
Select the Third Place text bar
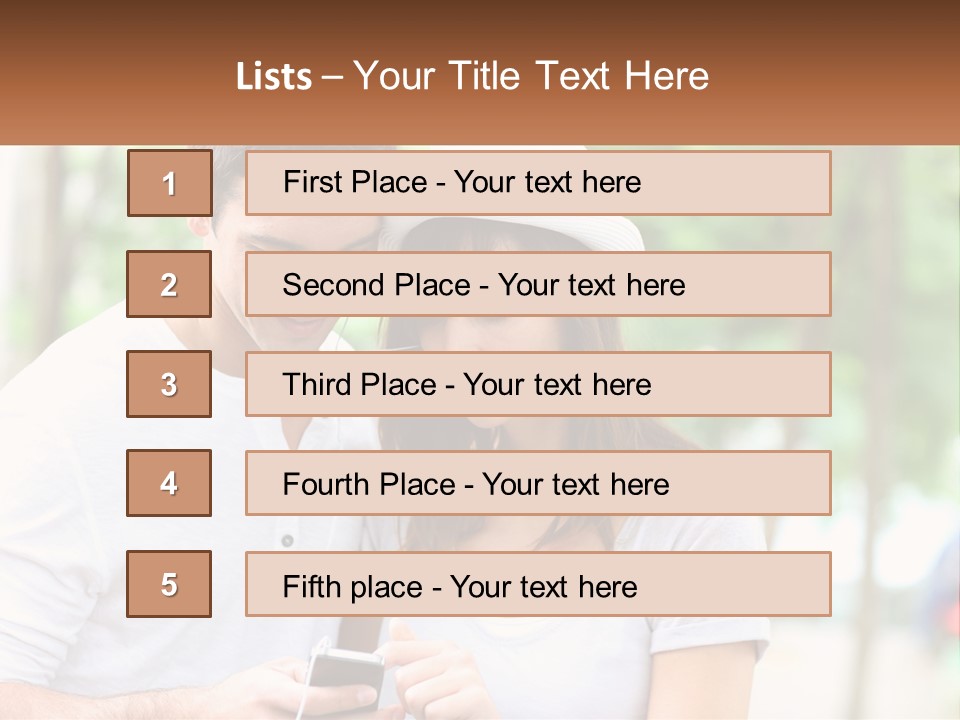(538, 384)
